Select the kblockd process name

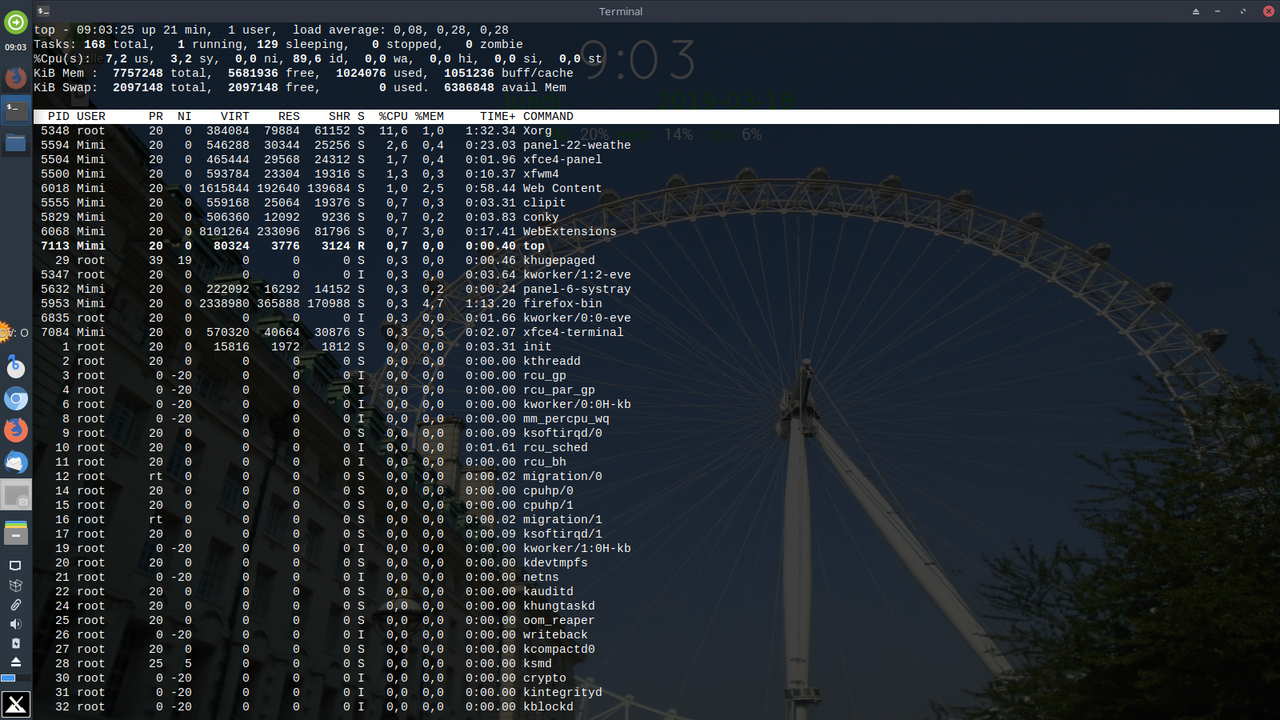(548, 707)
